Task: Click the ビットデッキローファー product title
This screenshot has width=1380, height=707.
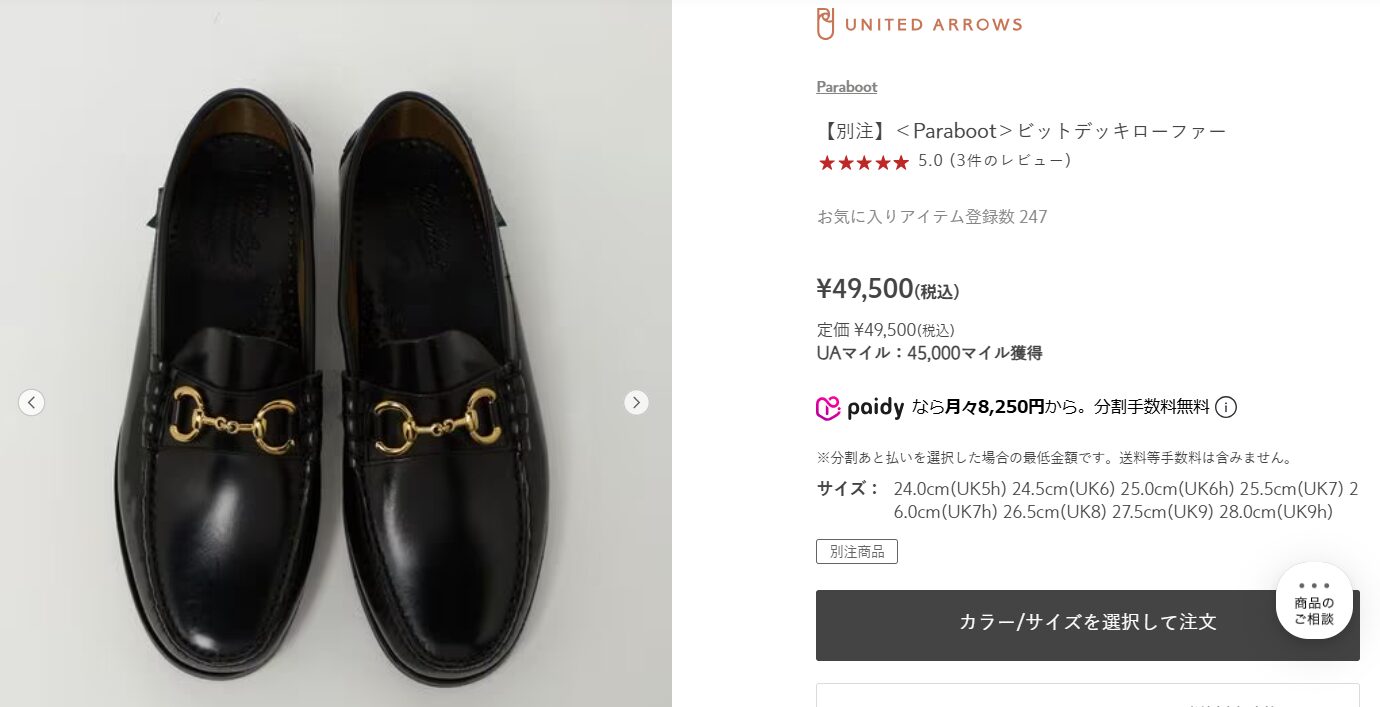Action: point(1021,131)
